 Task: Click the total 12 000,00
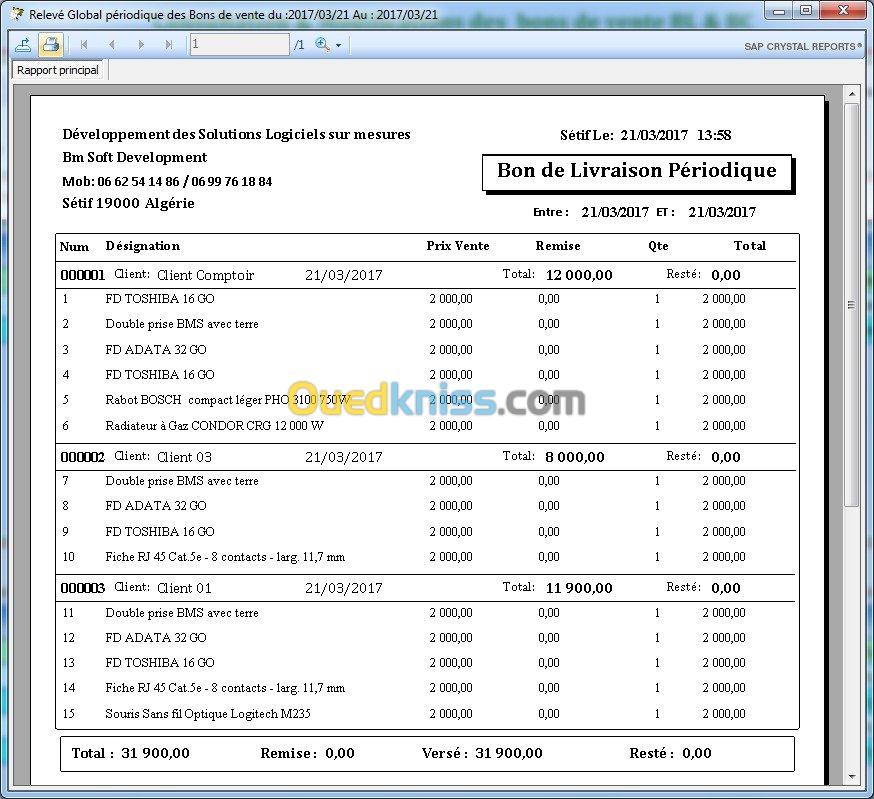point(579,275)
